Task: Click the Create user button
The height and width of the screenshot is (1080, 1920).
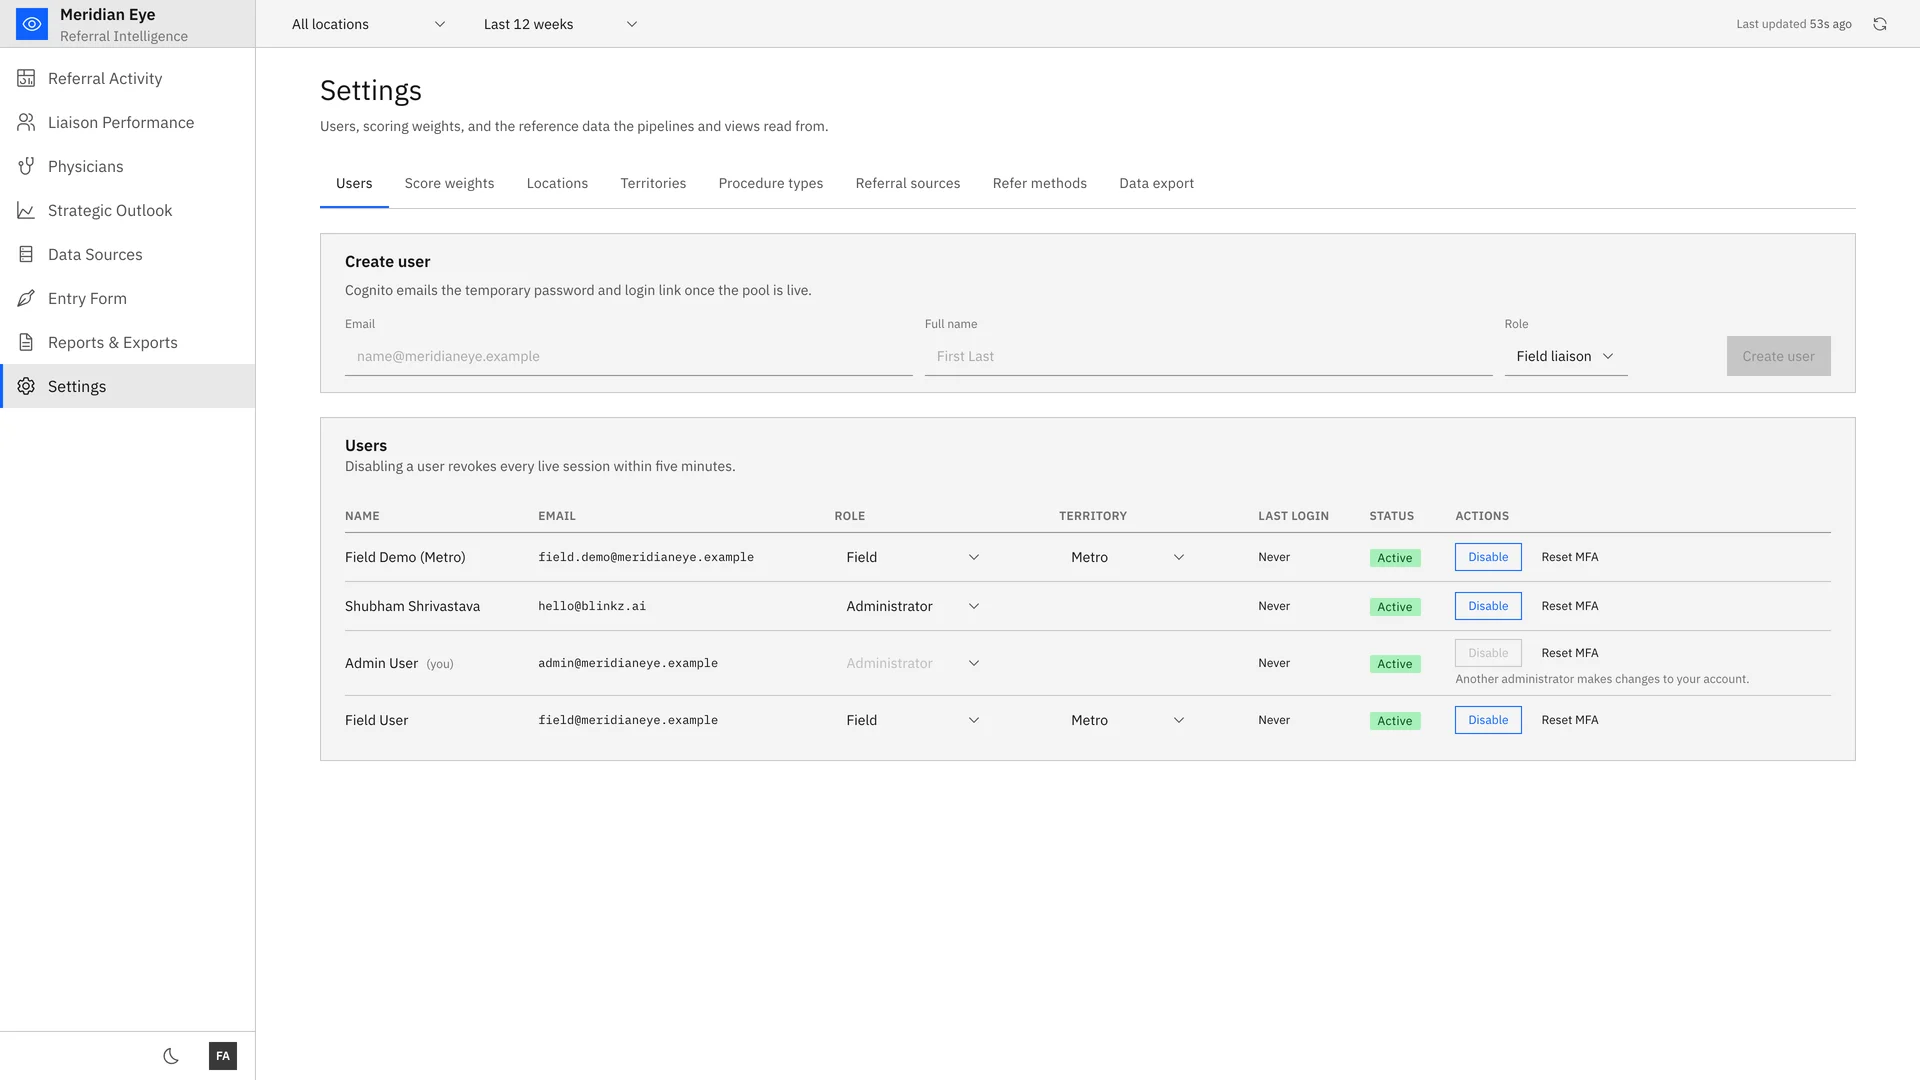Action: pyautogui.click(x=1778, y=356)
